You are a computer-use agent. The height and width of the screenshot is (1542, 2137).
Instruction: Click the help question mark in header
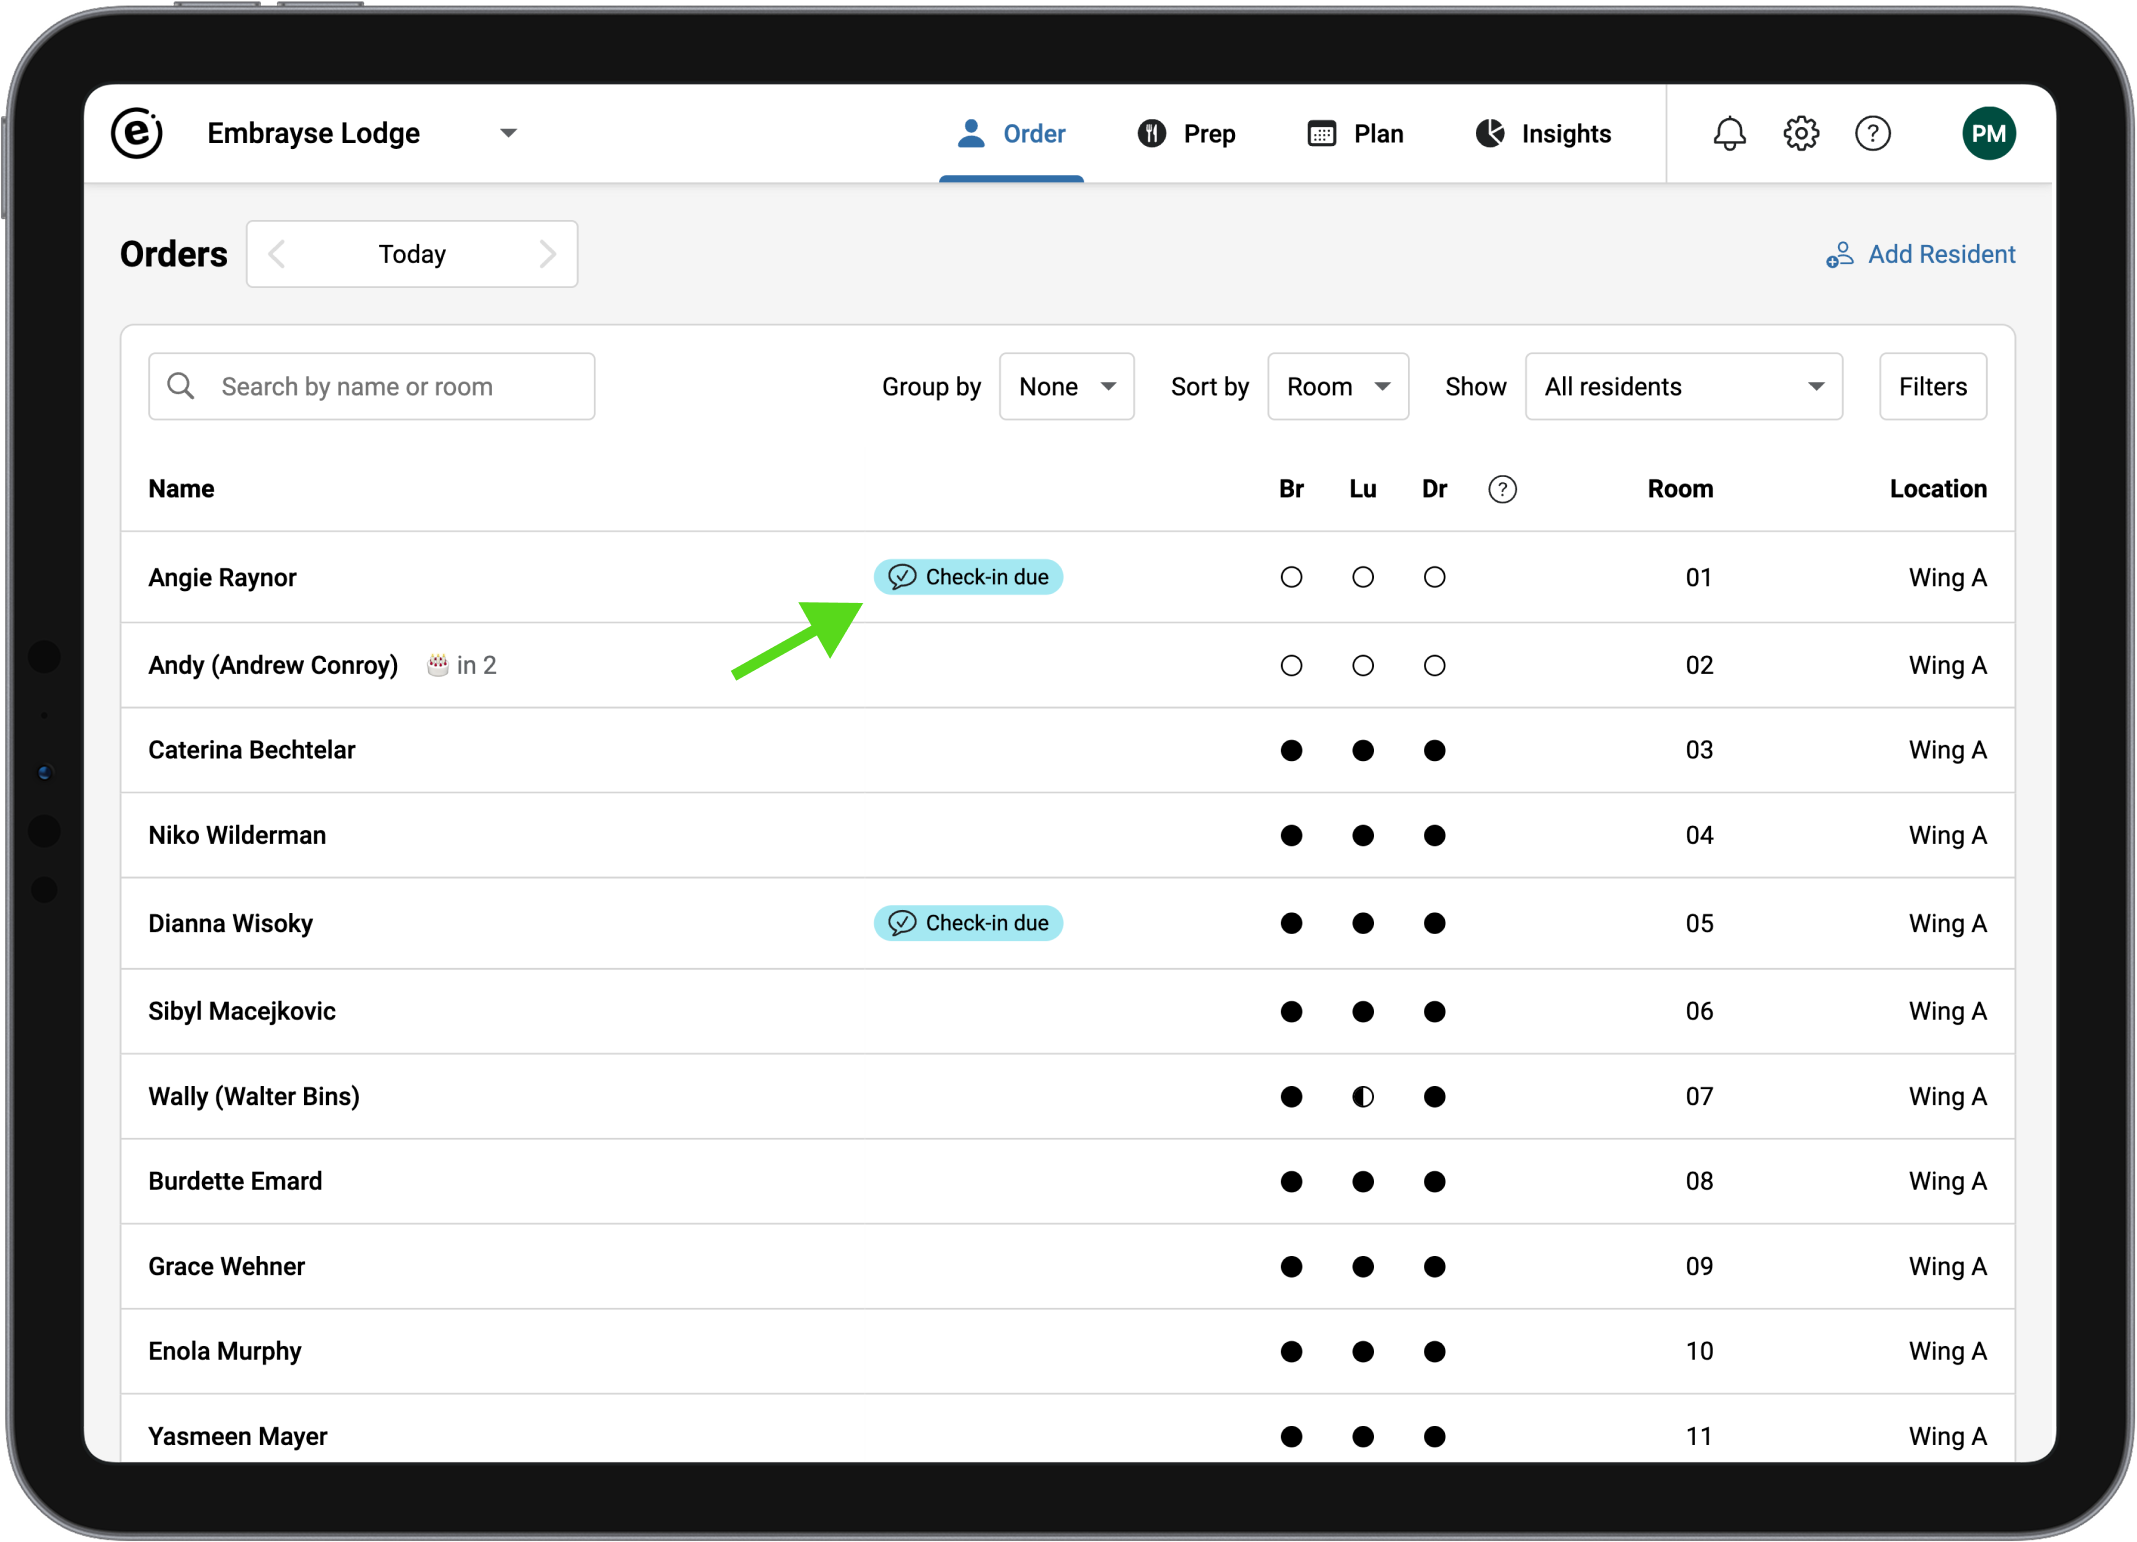(1872, 133)
